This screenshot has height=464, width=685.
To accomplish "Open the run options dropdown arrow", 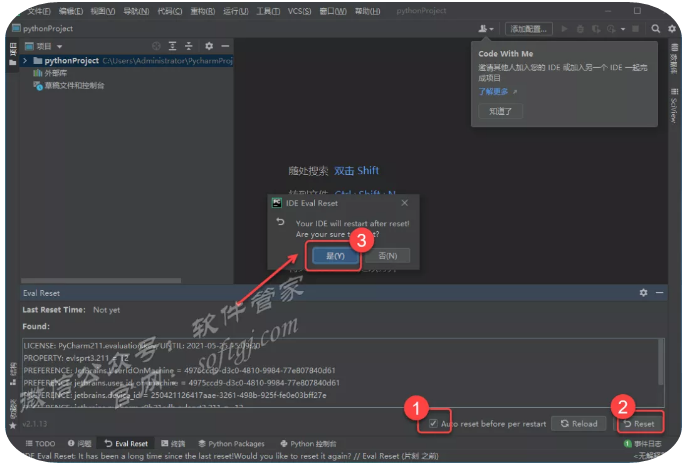I will point(623,29).
